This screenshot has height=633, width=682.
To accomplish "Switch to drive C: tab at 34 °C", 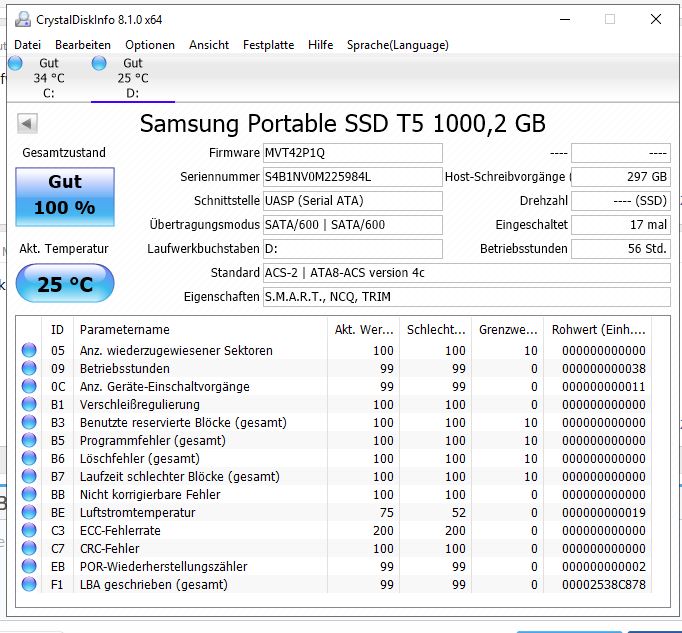I will pyautogui.click(x=49, y=78).
